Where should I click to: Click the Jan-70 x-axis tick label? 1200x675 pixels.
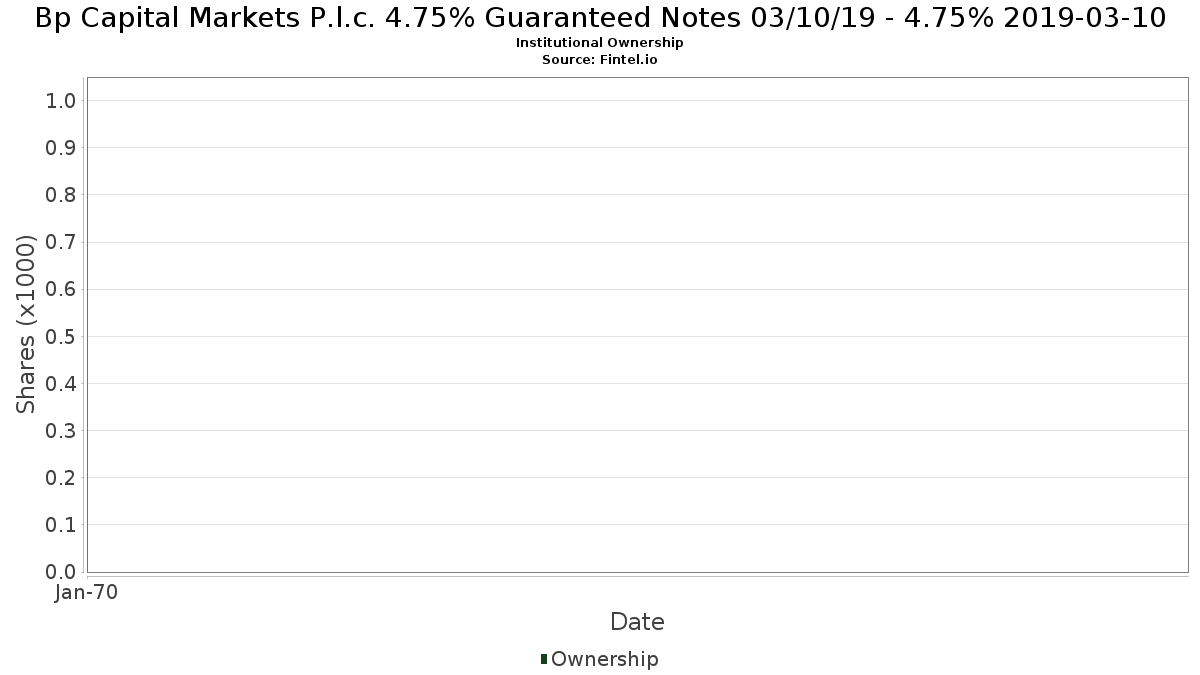(x=87, y=592)
